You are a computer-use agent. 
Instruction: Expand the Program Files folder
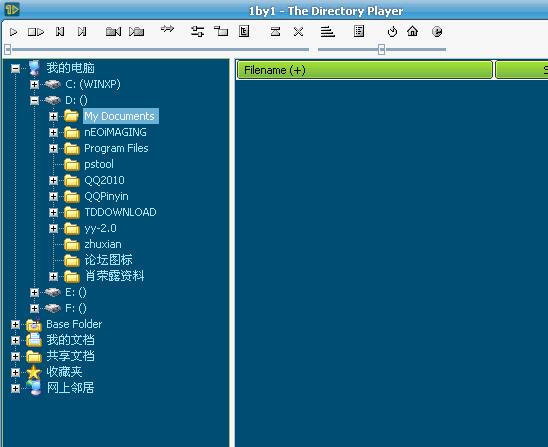(x=53, y=149)
